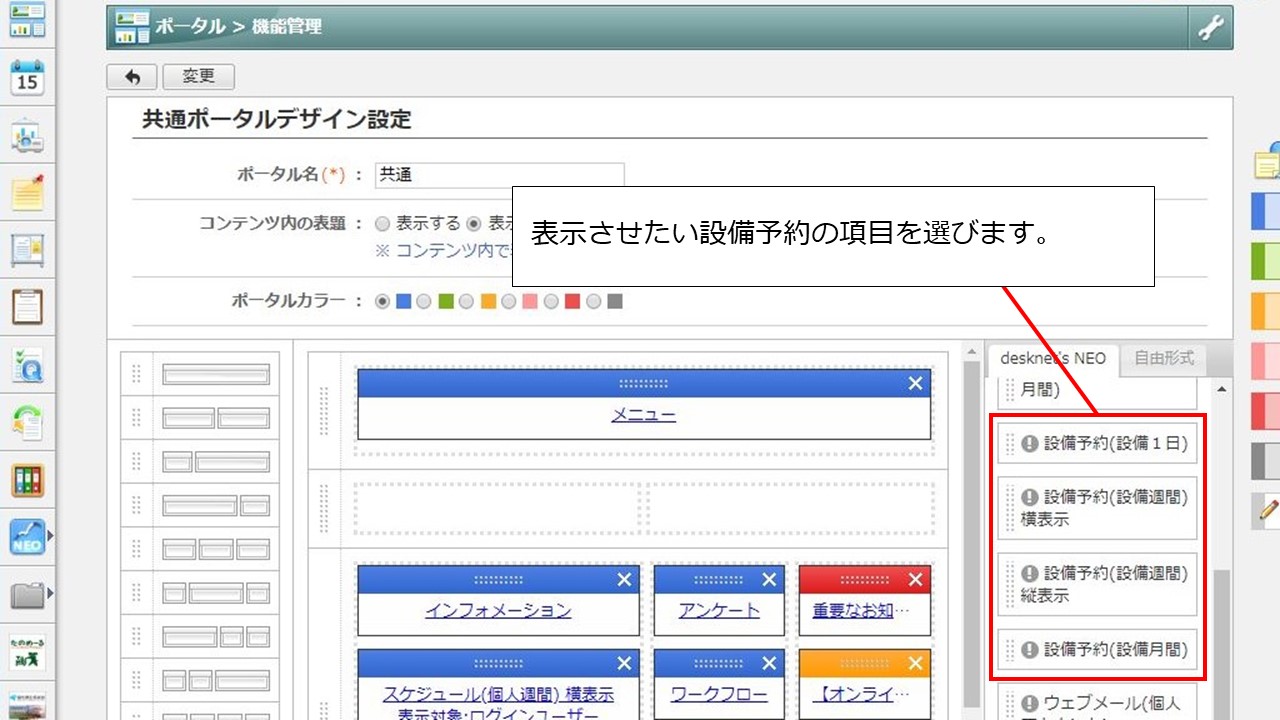
Task: Open the calendar icon showing 15
Action: click(27, 77)
